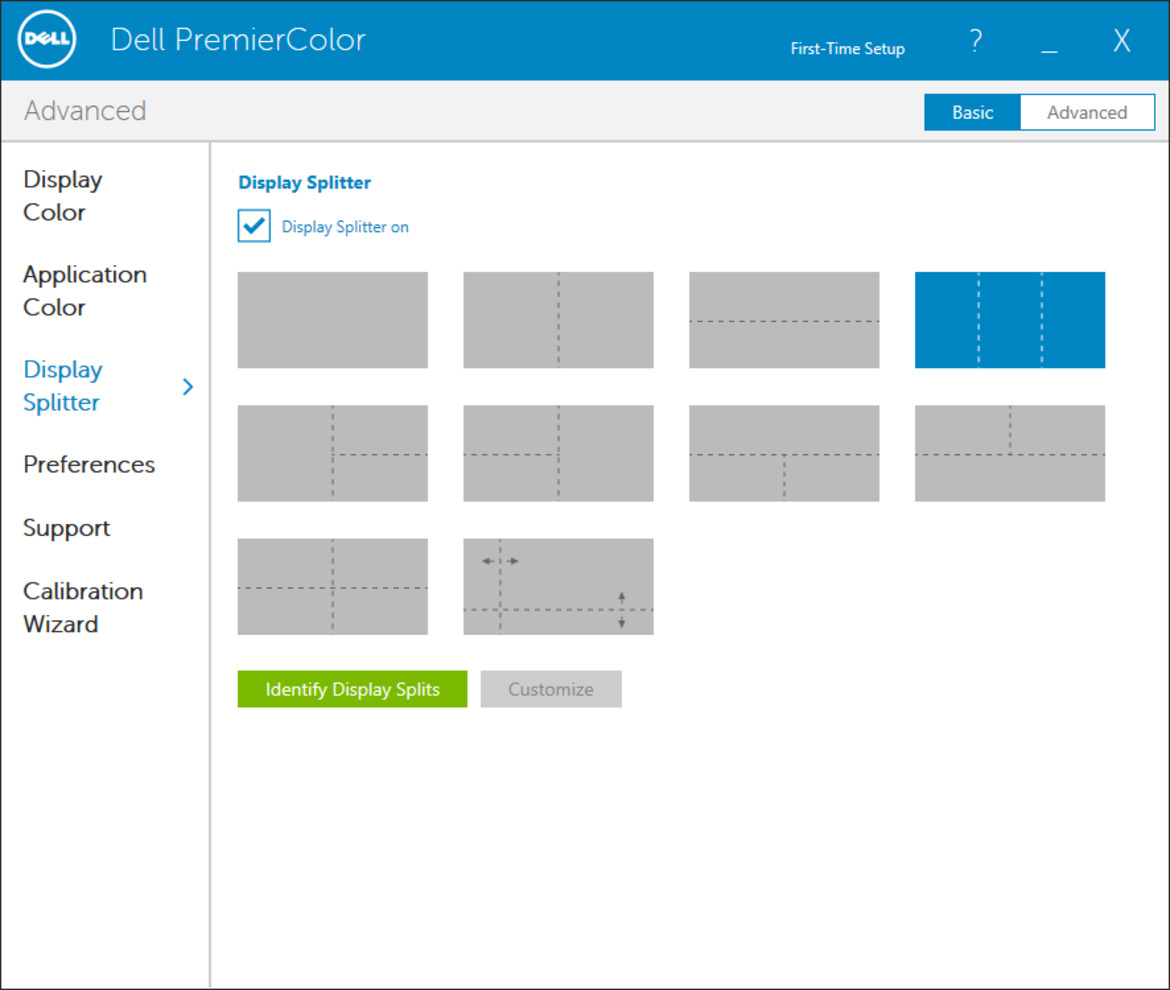
Task: Select the two-row horizontal split layout
Action: tap(784, 320)
